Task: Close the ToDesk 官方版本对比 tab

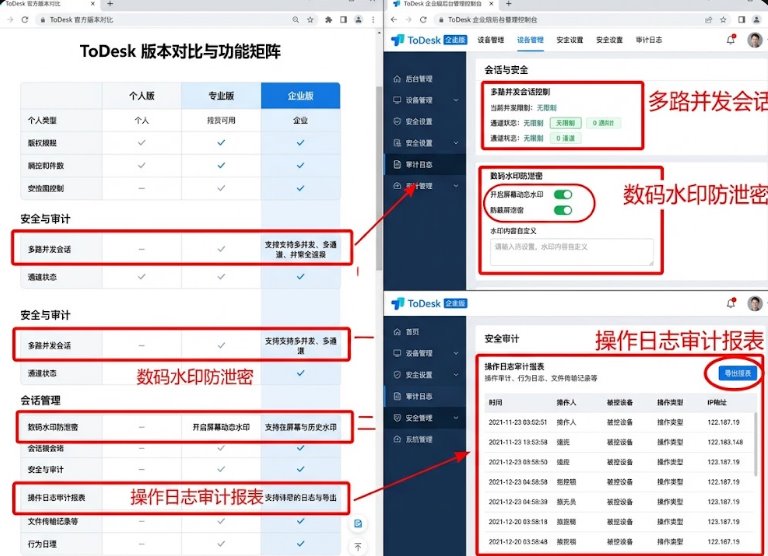Action: coord(93,3)
